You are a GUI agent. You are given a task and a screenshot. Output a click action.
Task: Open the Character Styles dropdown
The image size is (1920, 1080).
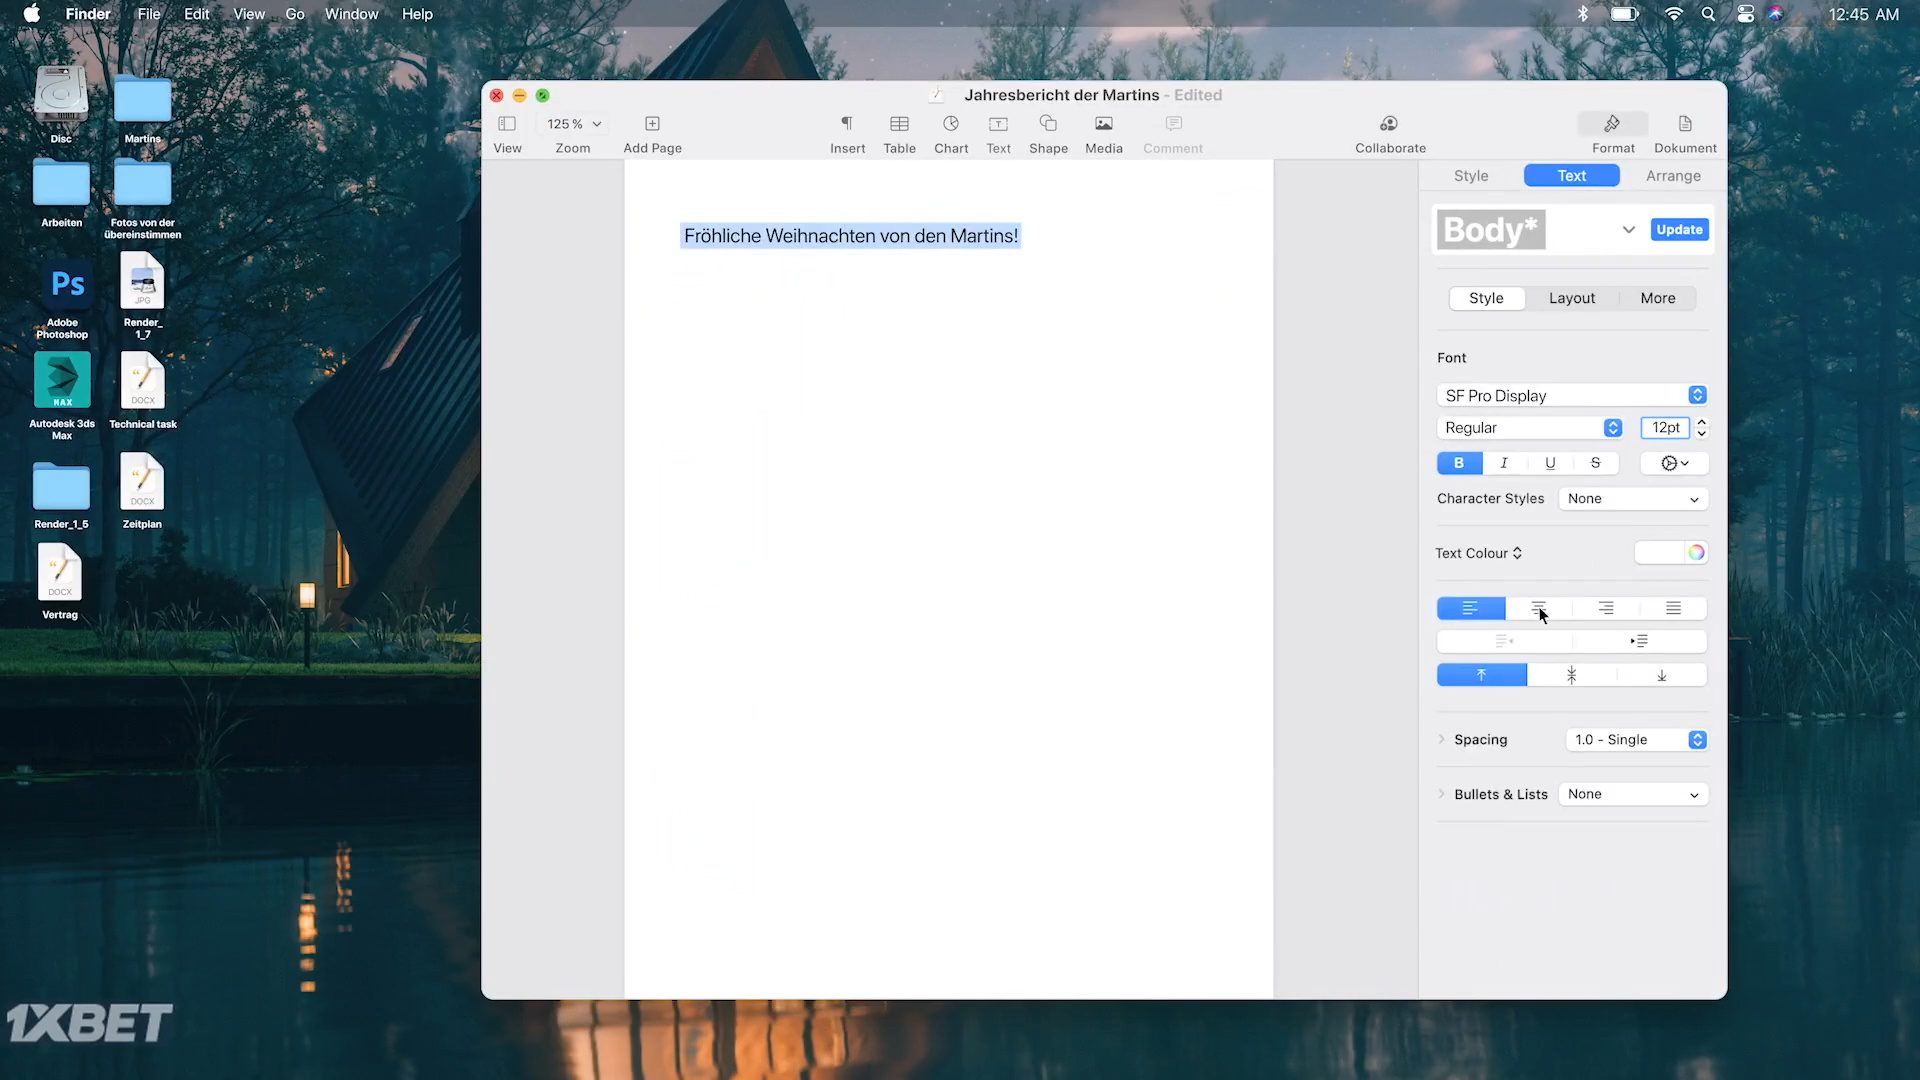point(1633,499)
